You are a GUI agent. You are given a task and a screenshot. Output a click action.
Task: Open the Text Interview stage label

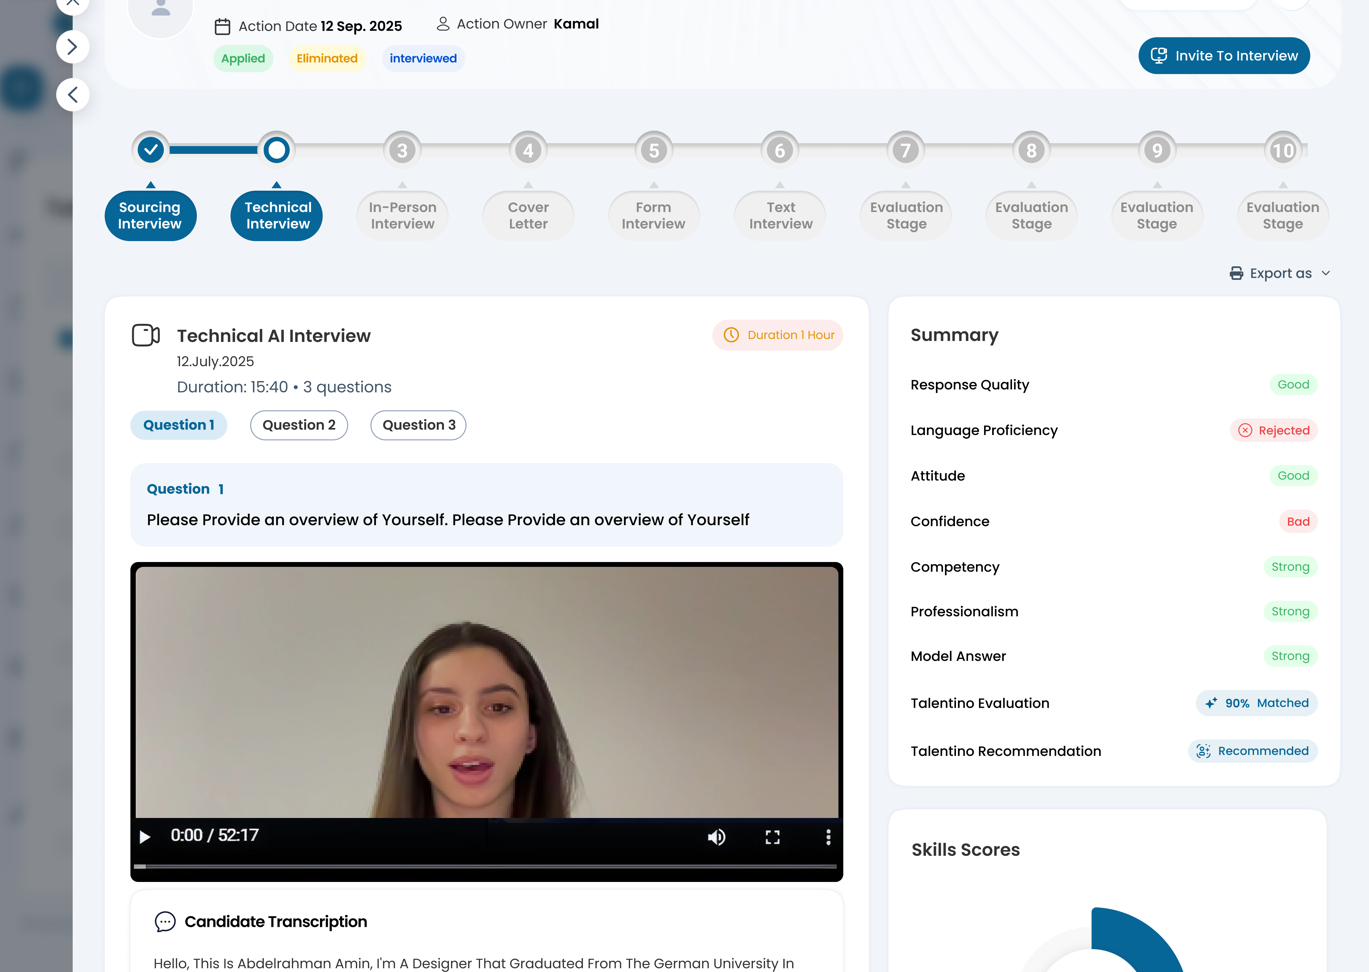tap(780, 216)
